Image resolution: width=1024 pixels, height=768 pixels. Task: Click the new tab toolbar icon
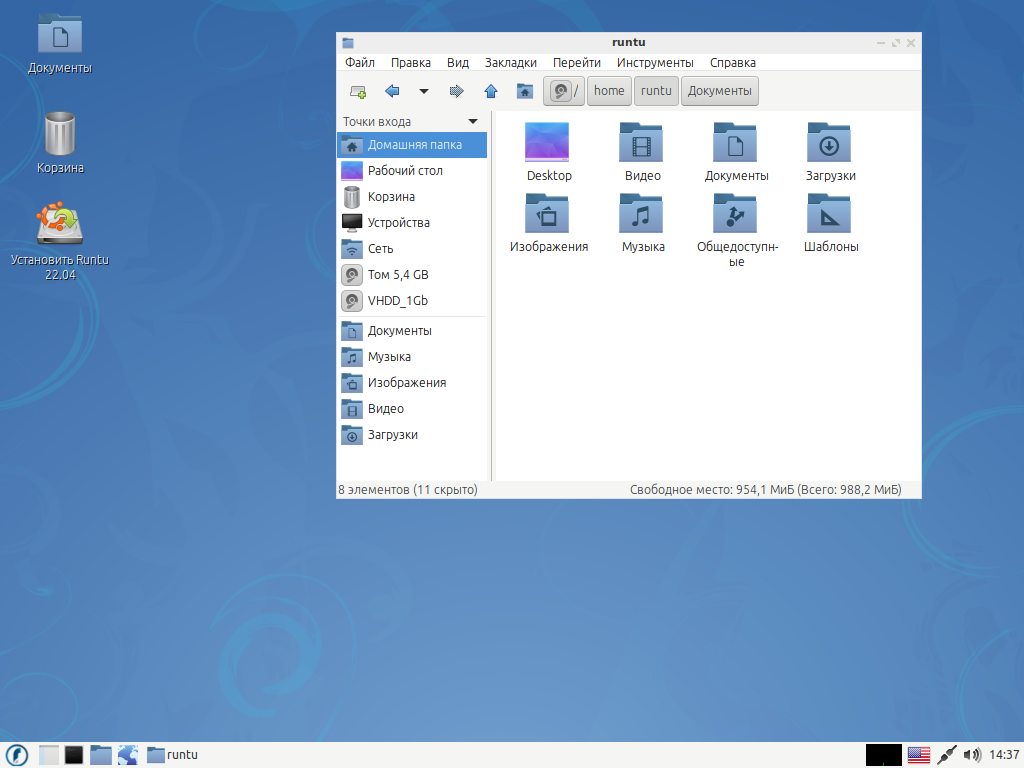click(x=357, y=91)
